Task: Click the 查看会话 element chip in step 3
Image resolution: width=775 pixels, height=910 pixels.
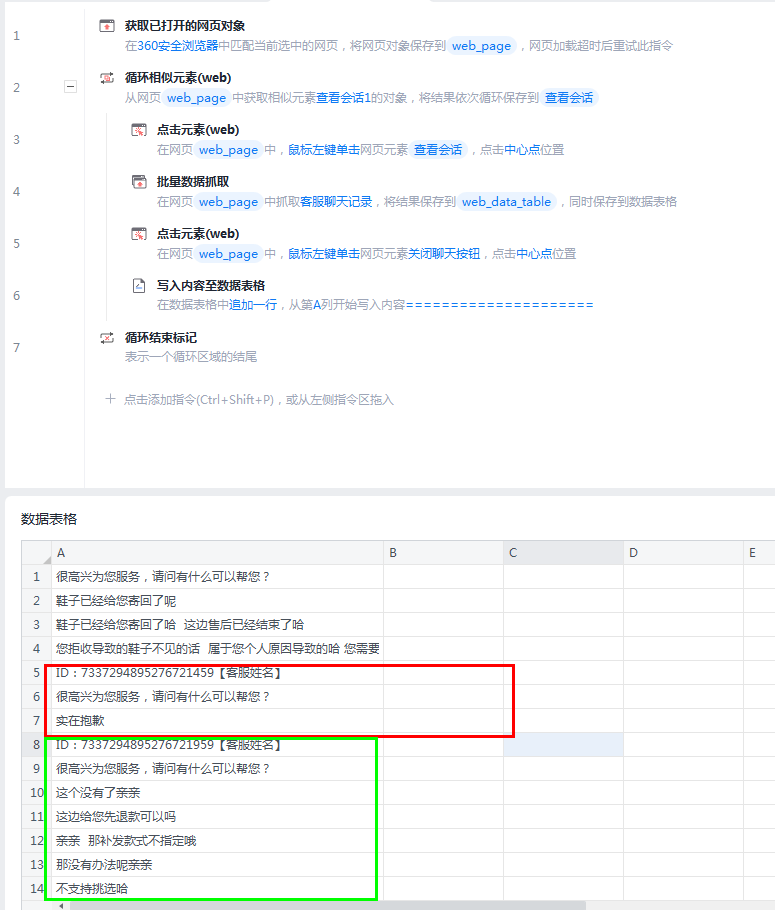Action: click(x=438, y=150)
